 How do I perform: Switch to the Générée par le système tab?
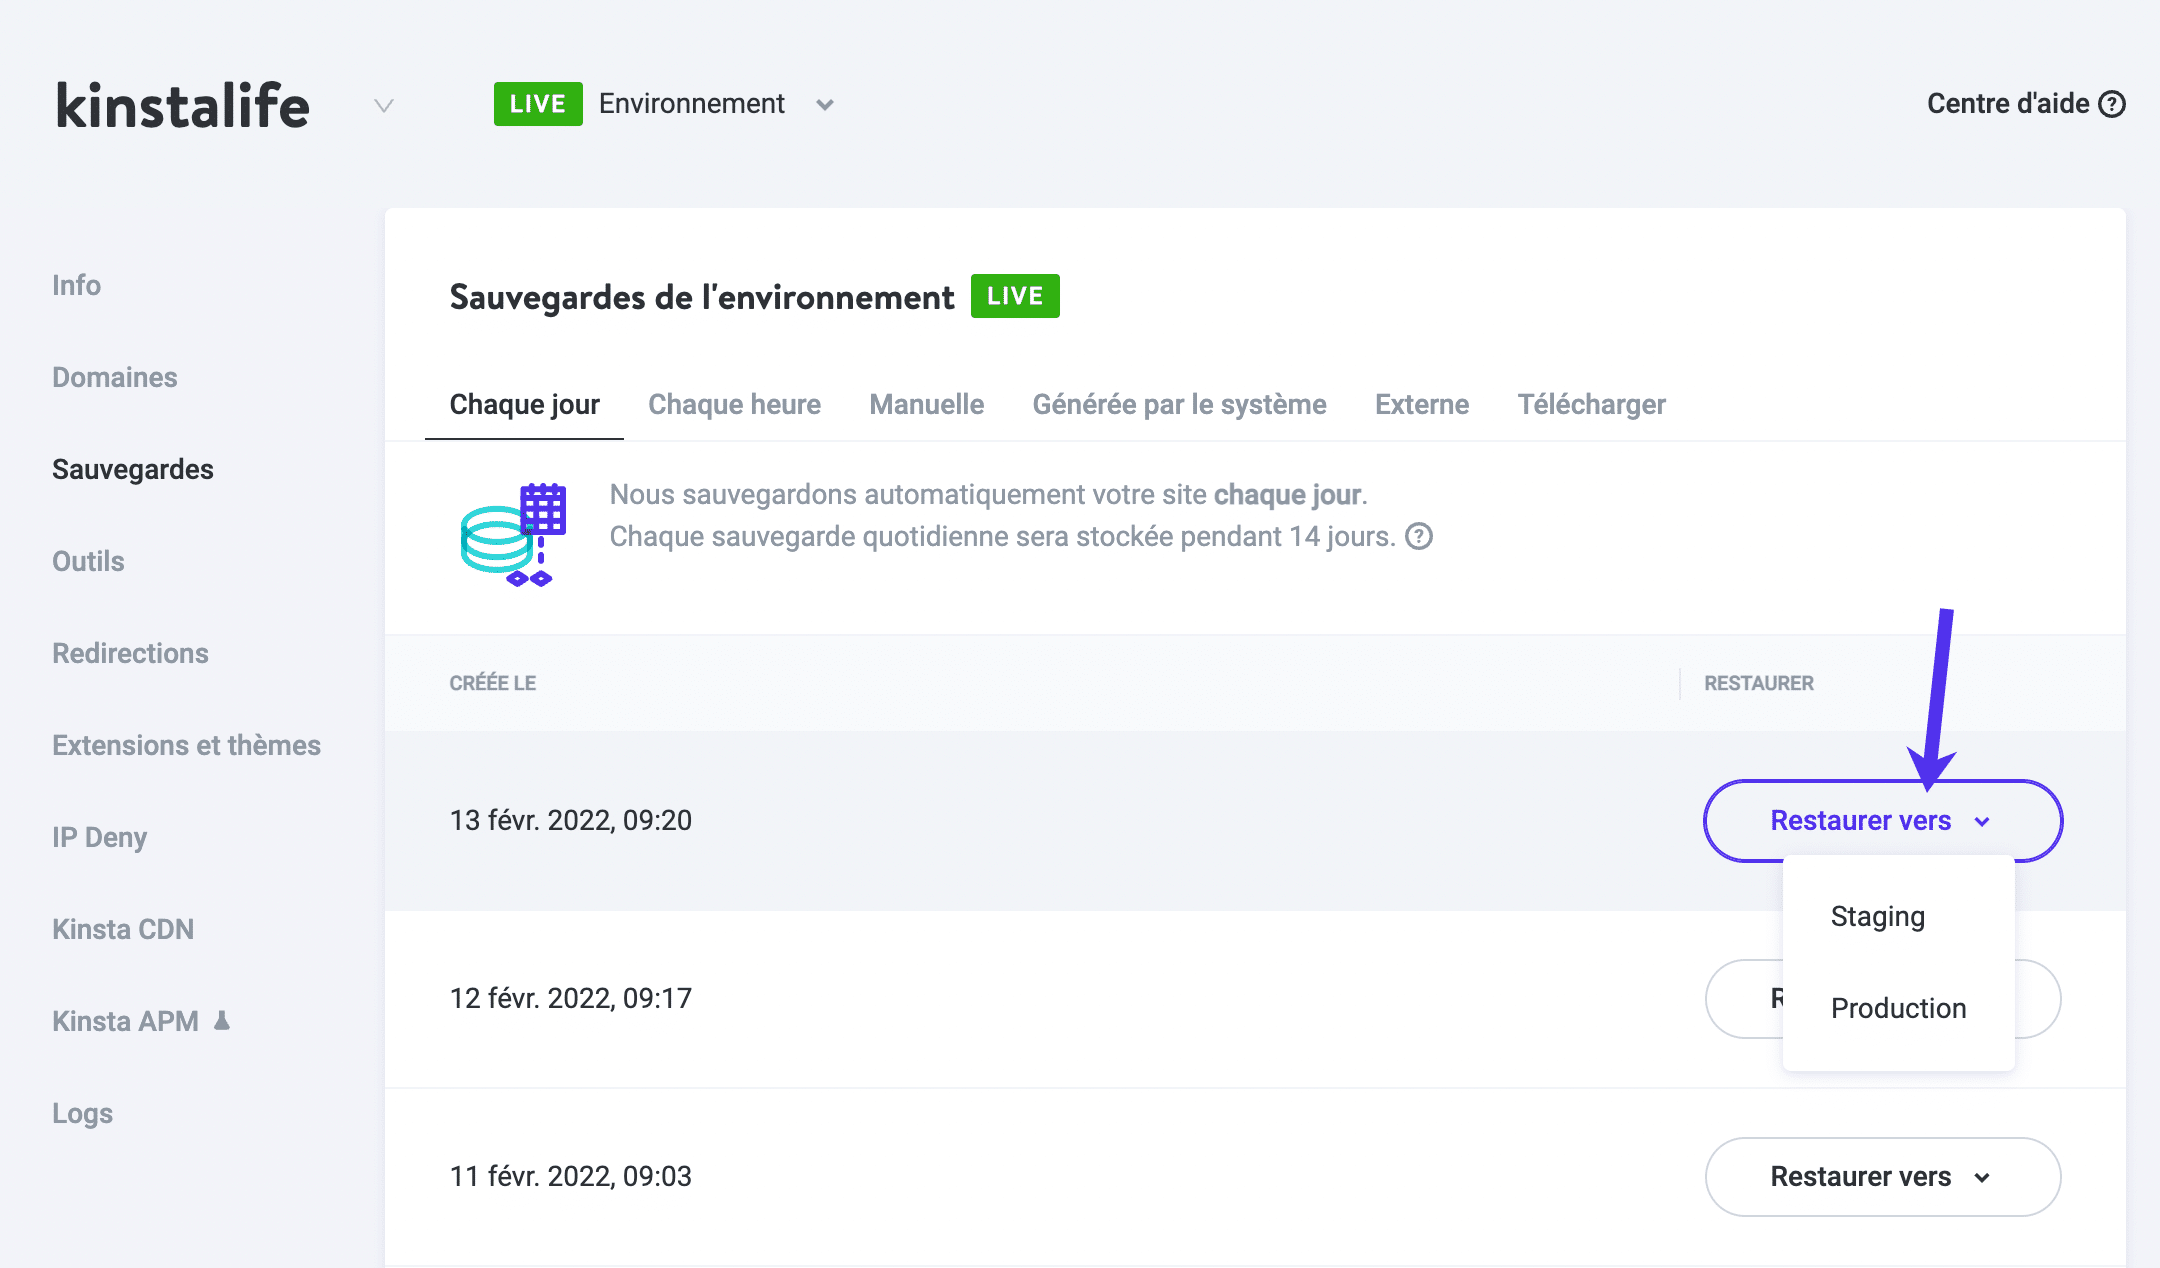click(1179, 404)
